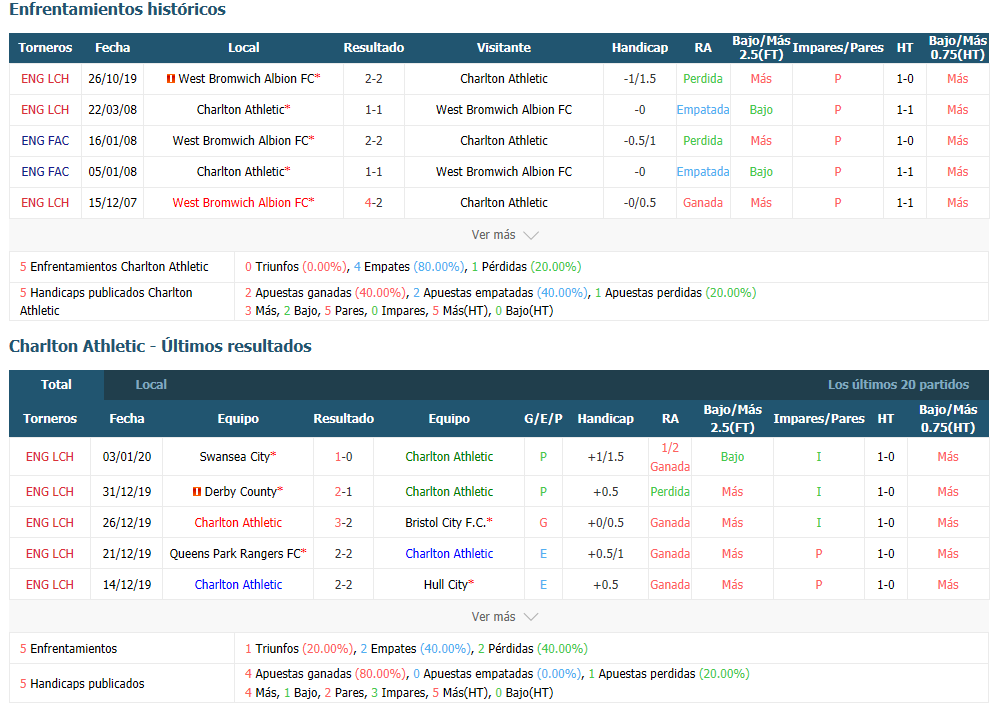This screenshot has width=999, height=711.
Task: Click the 2-1 result against Derby County
Action: pyautogui.click(x=343, y=492)
